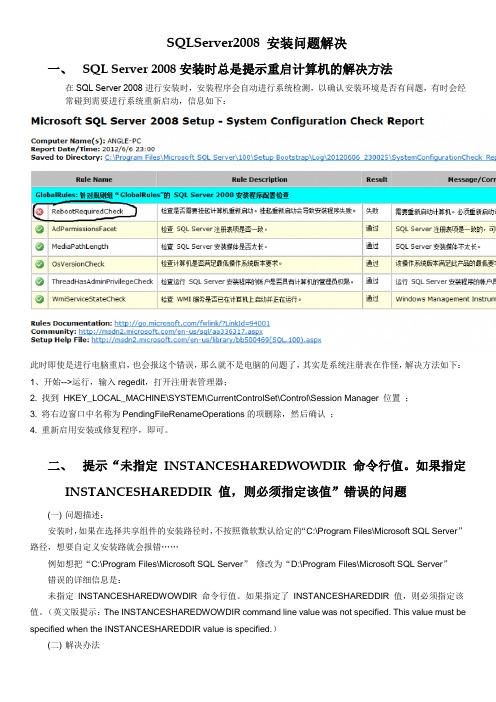Click the 通过 result in WmiServiceStateCheck row
Screen dimensions: 496x702
click(x=372, y=298)
